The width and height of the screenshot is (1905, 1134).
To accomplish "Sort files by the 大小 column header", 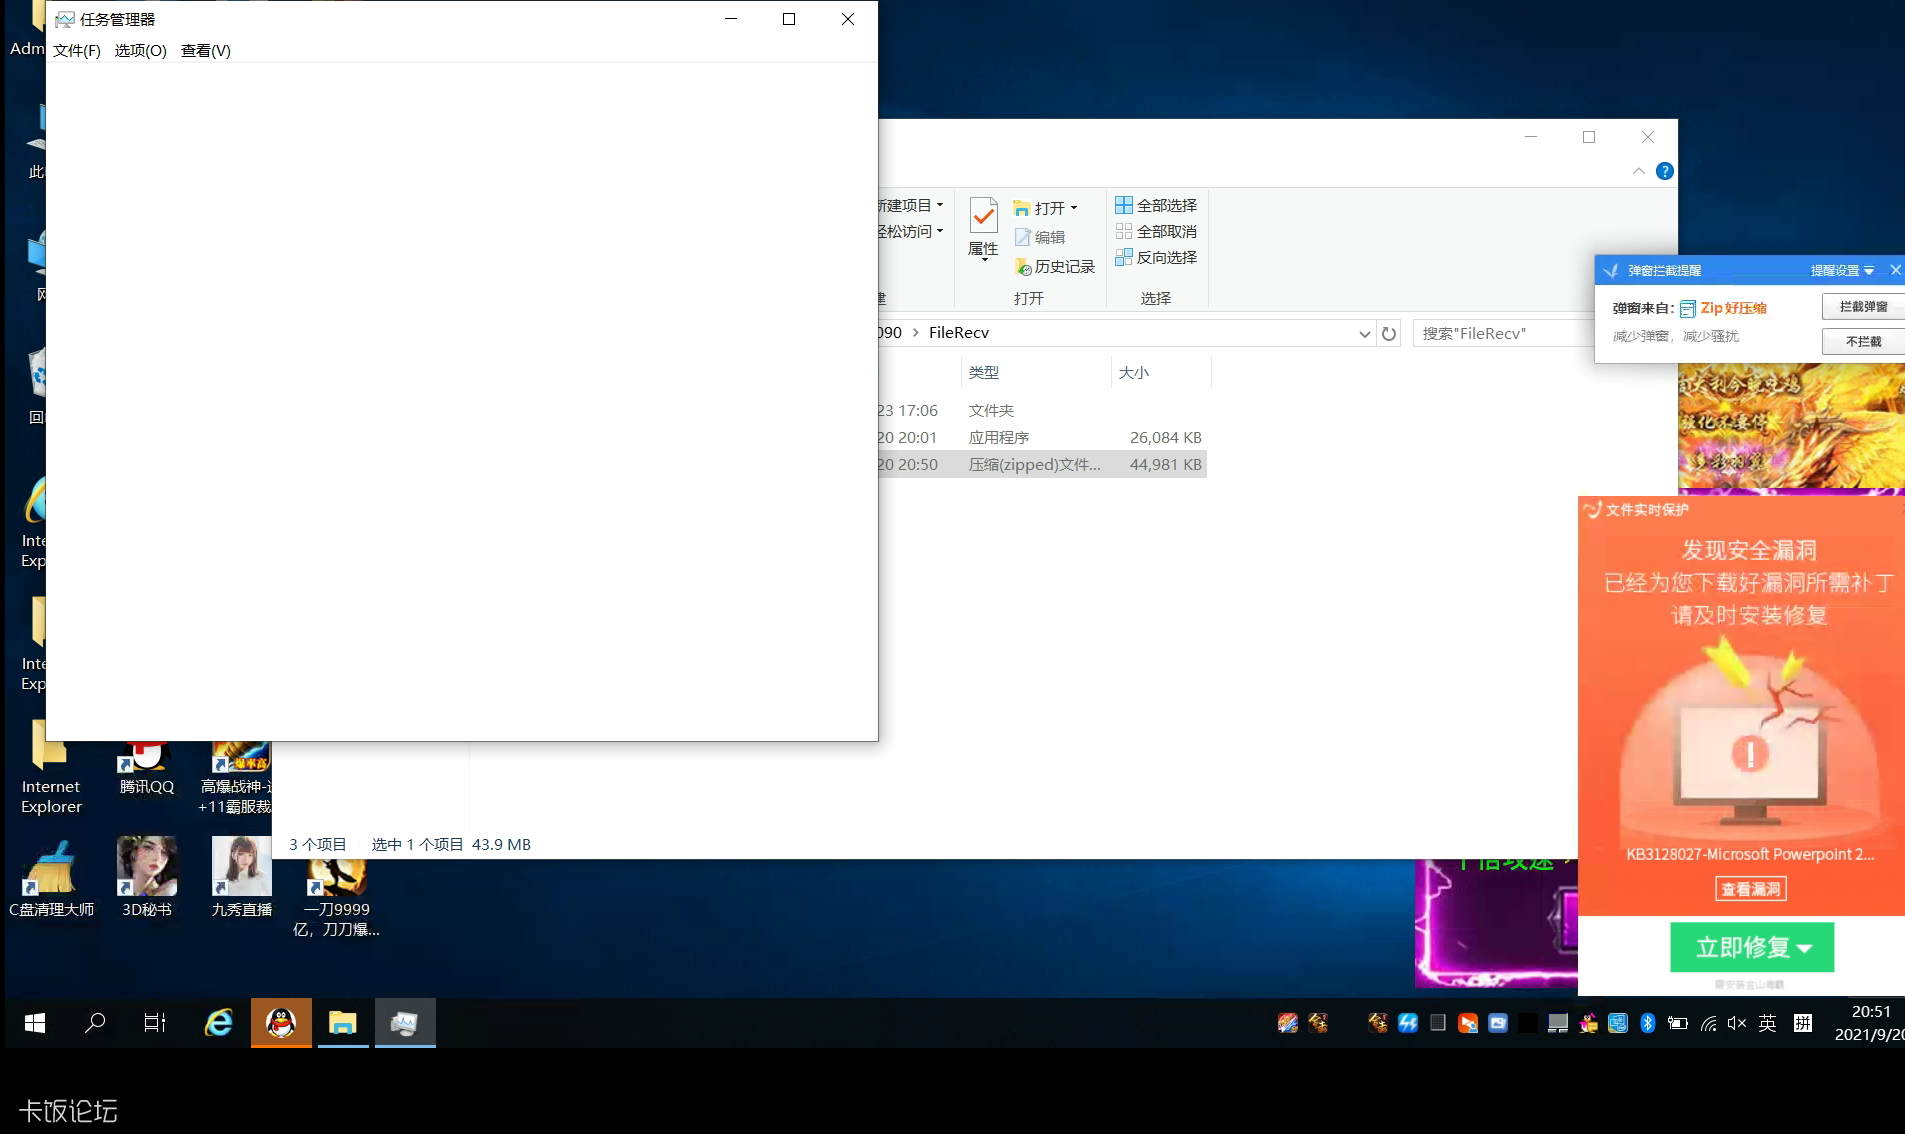I will coord(1160,372).
